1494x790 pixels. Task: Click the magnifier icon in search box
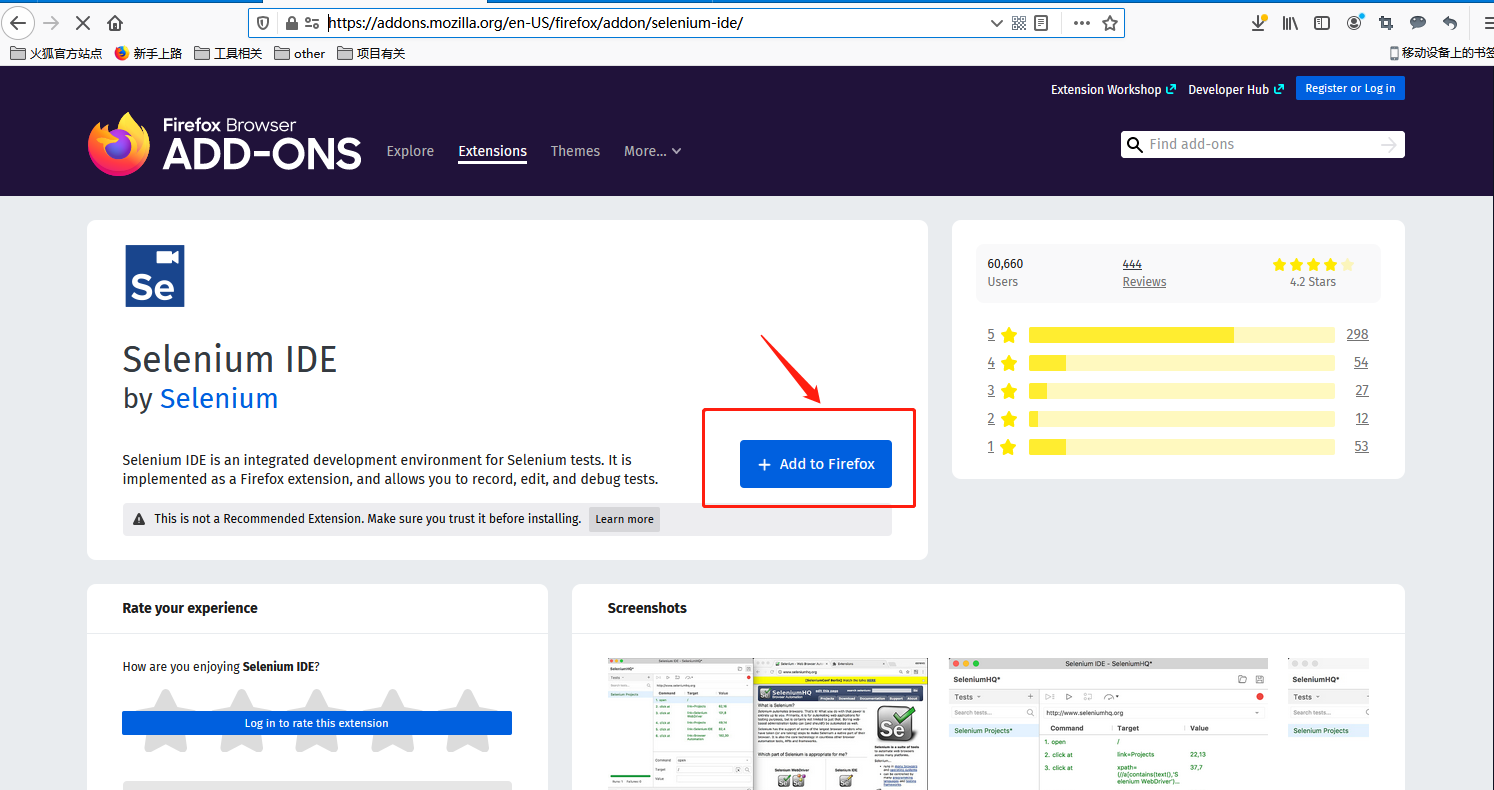[x=1134, y=145]
